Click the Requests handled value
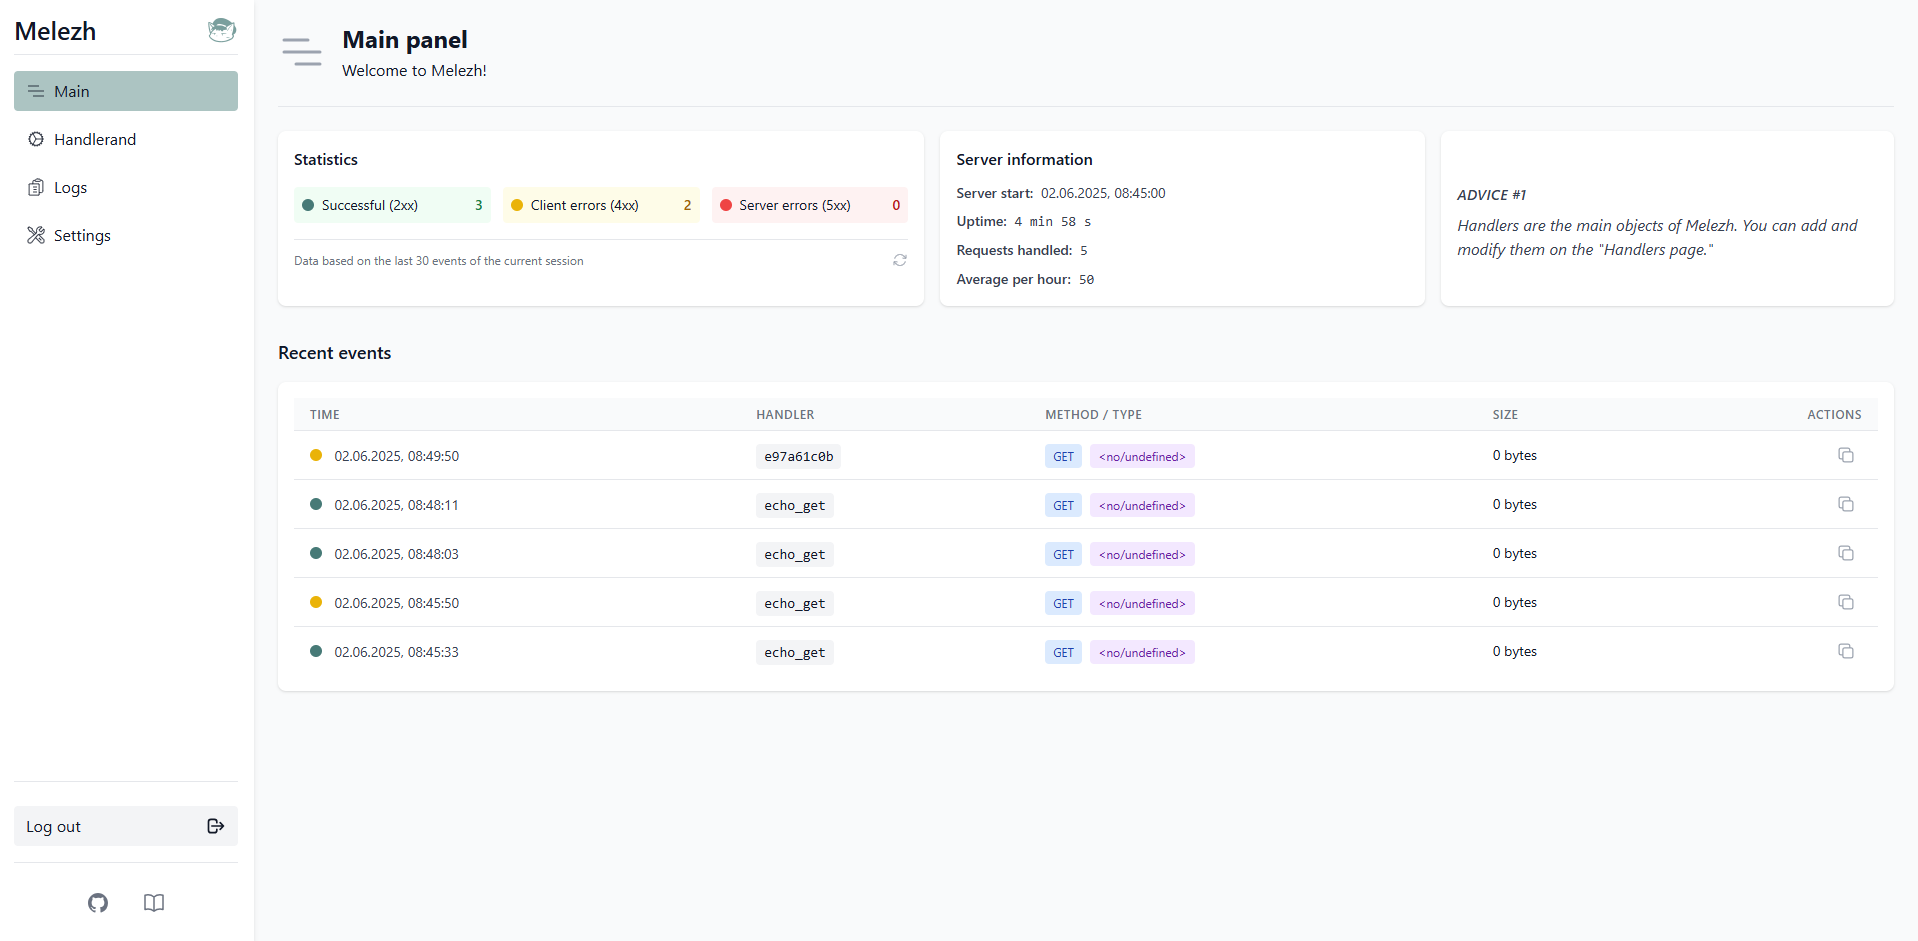Viewport: 1918px width, 941px height. tap(1084, 251)
